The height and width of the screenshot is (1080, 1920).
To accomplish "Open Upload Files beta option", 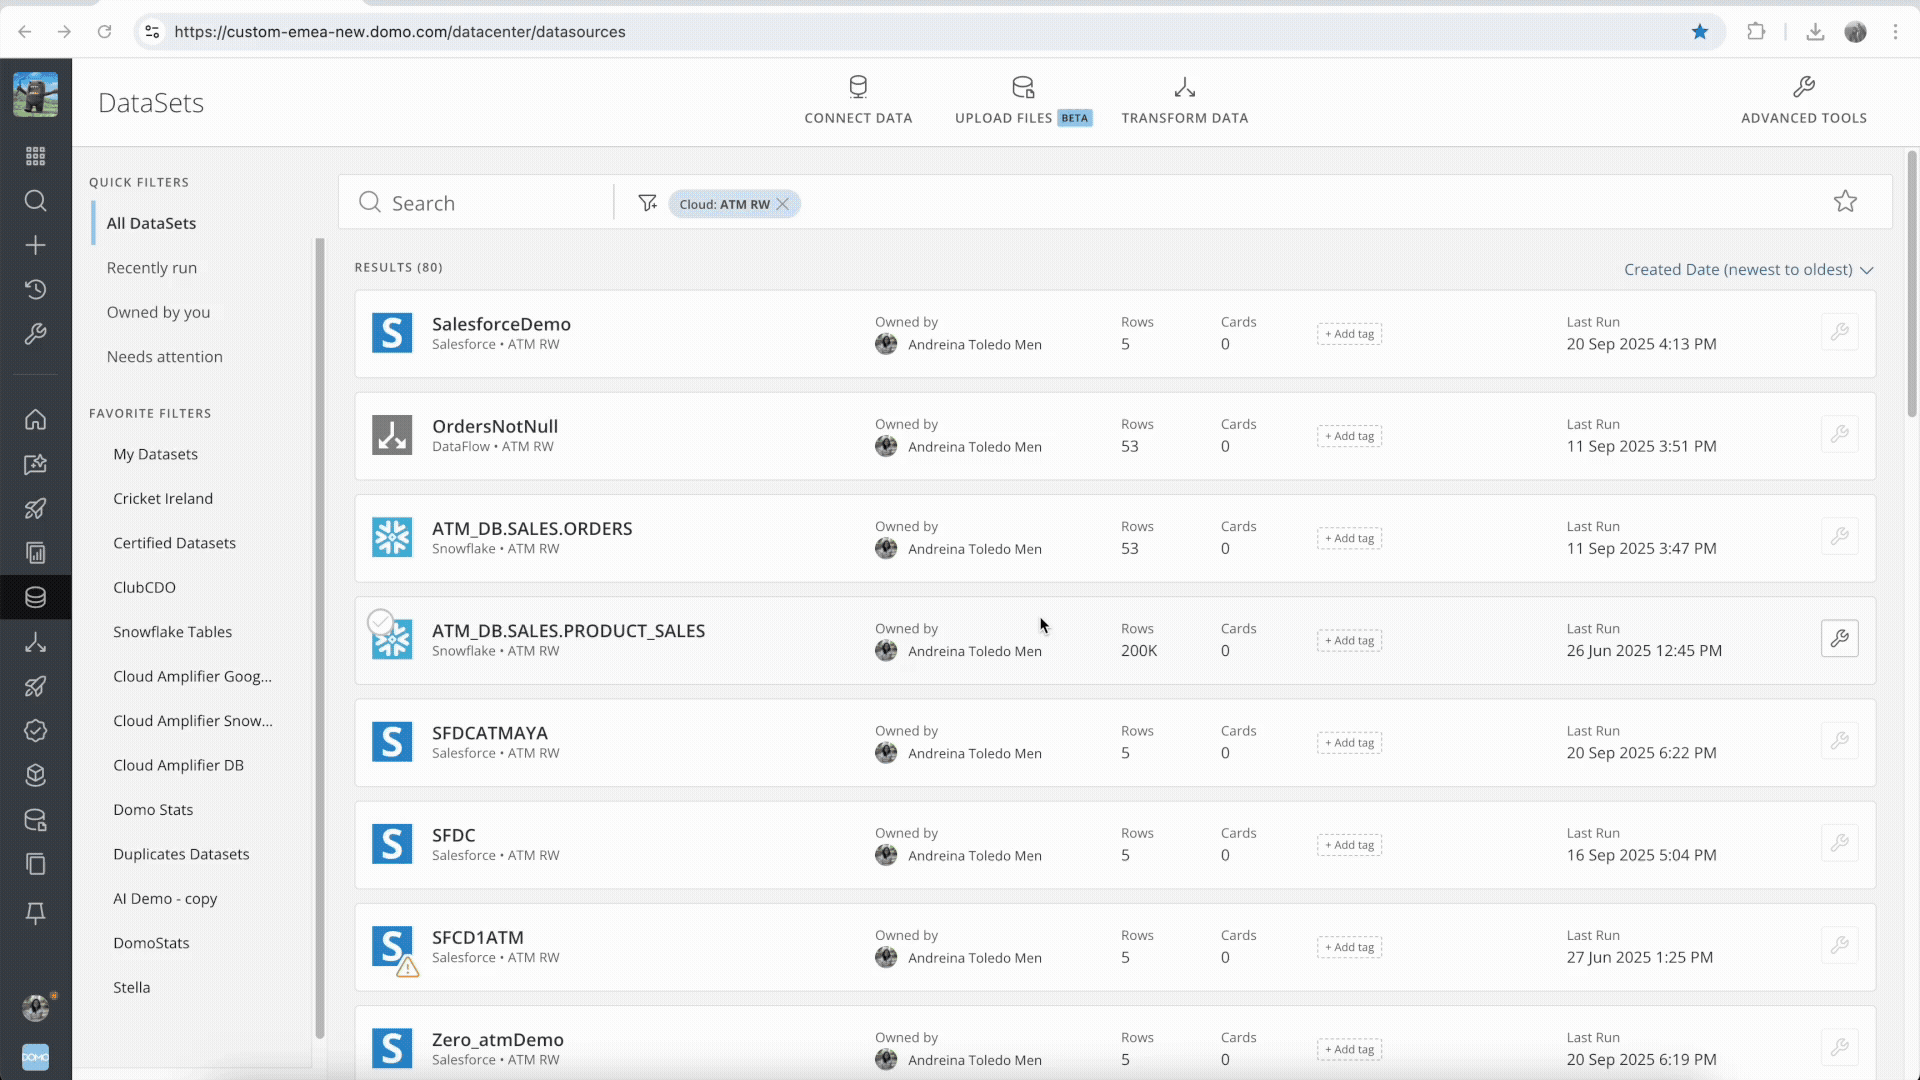I will pos(1023,101).
